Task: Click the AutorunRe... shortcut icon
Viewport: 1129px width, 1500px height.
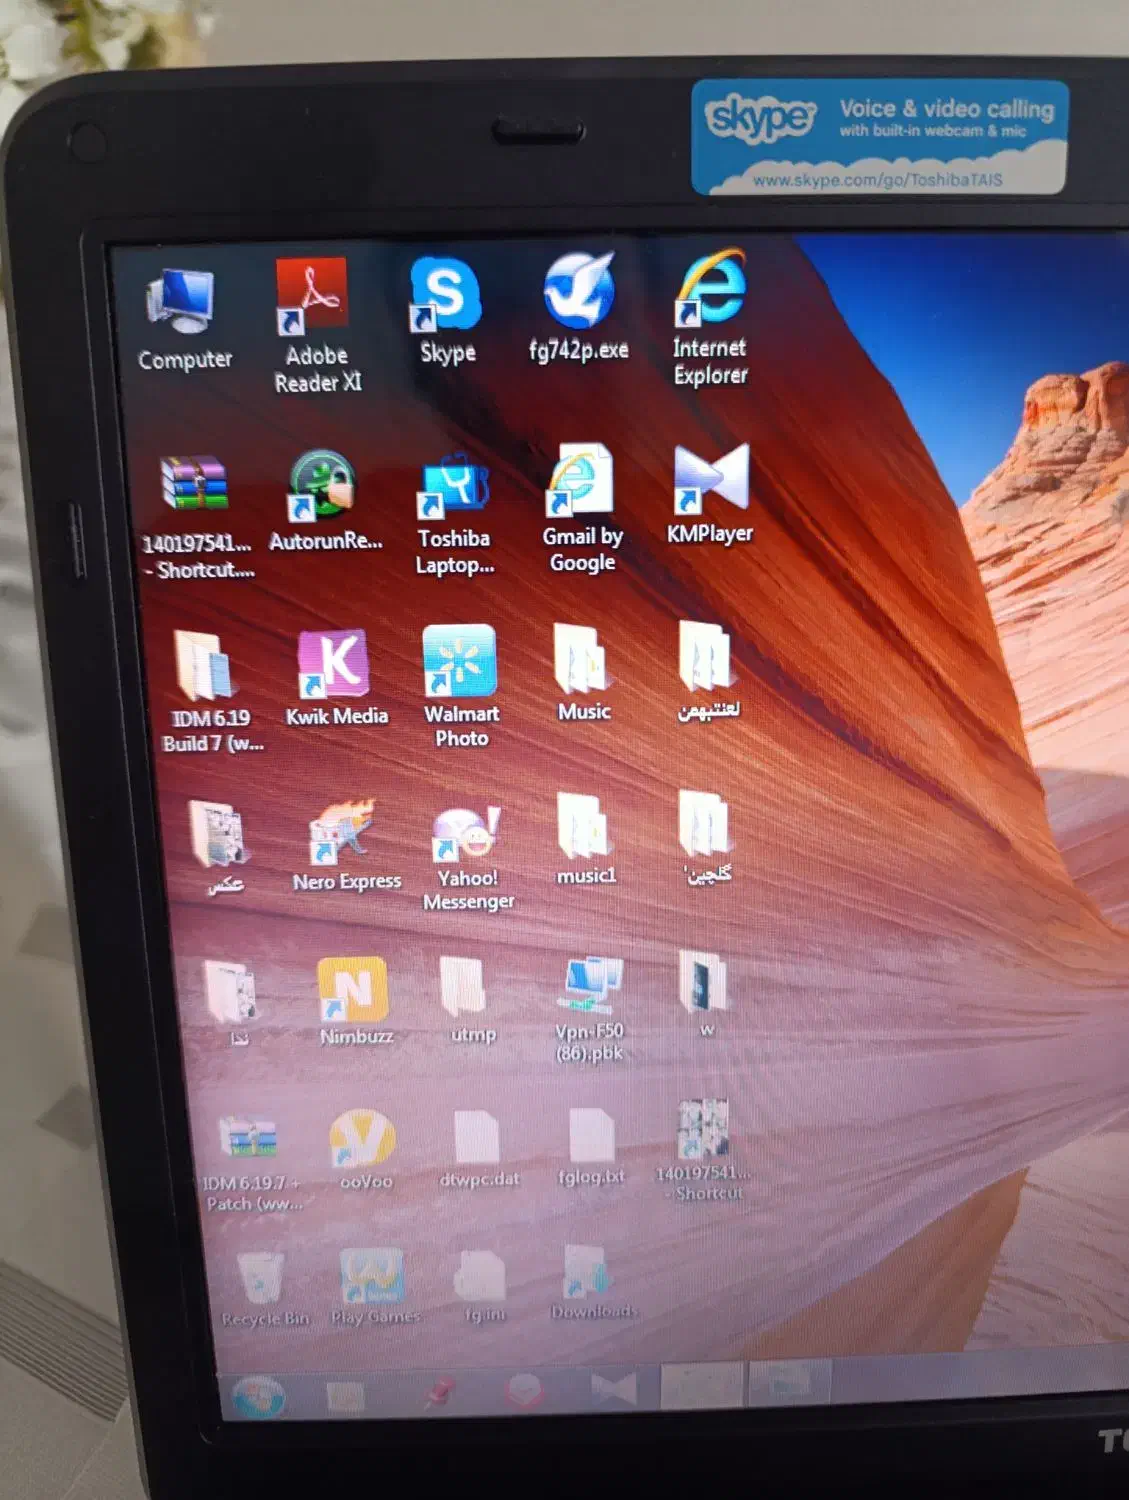Action: [322, 484]
